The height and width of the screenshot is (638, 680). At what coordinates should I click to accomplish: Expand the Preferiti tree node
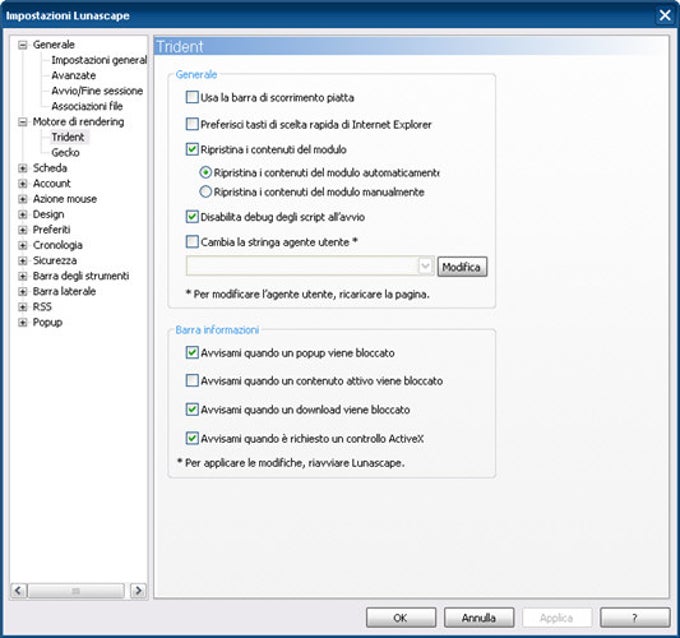(23, 230)
